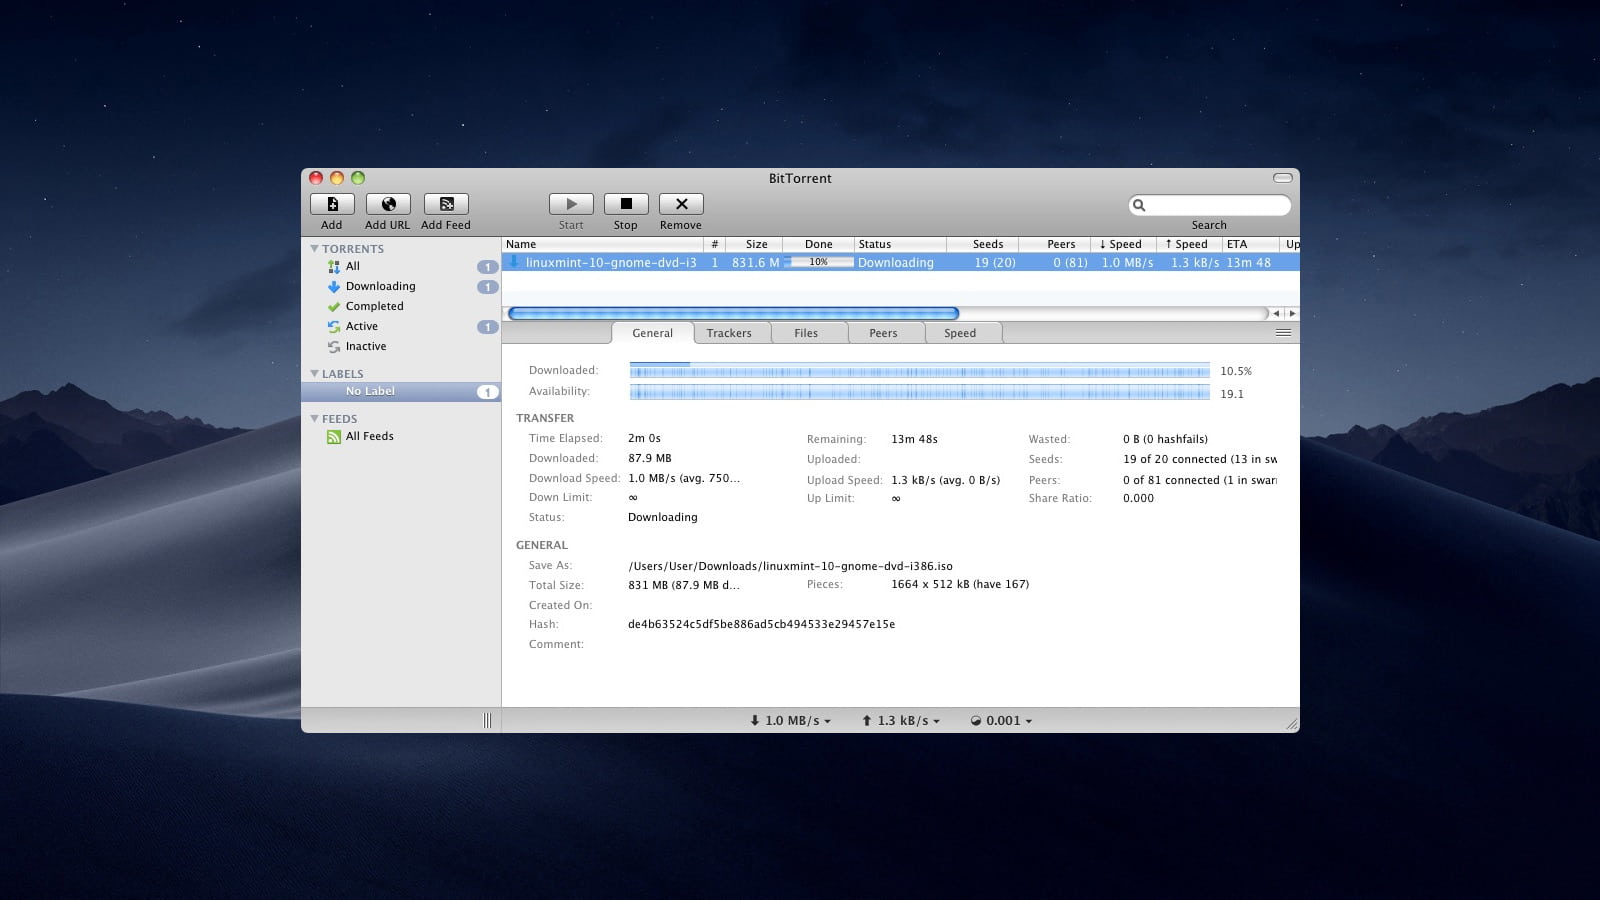Sort by the ETA column header
1600x900 pixels.
pos(1251,244)
